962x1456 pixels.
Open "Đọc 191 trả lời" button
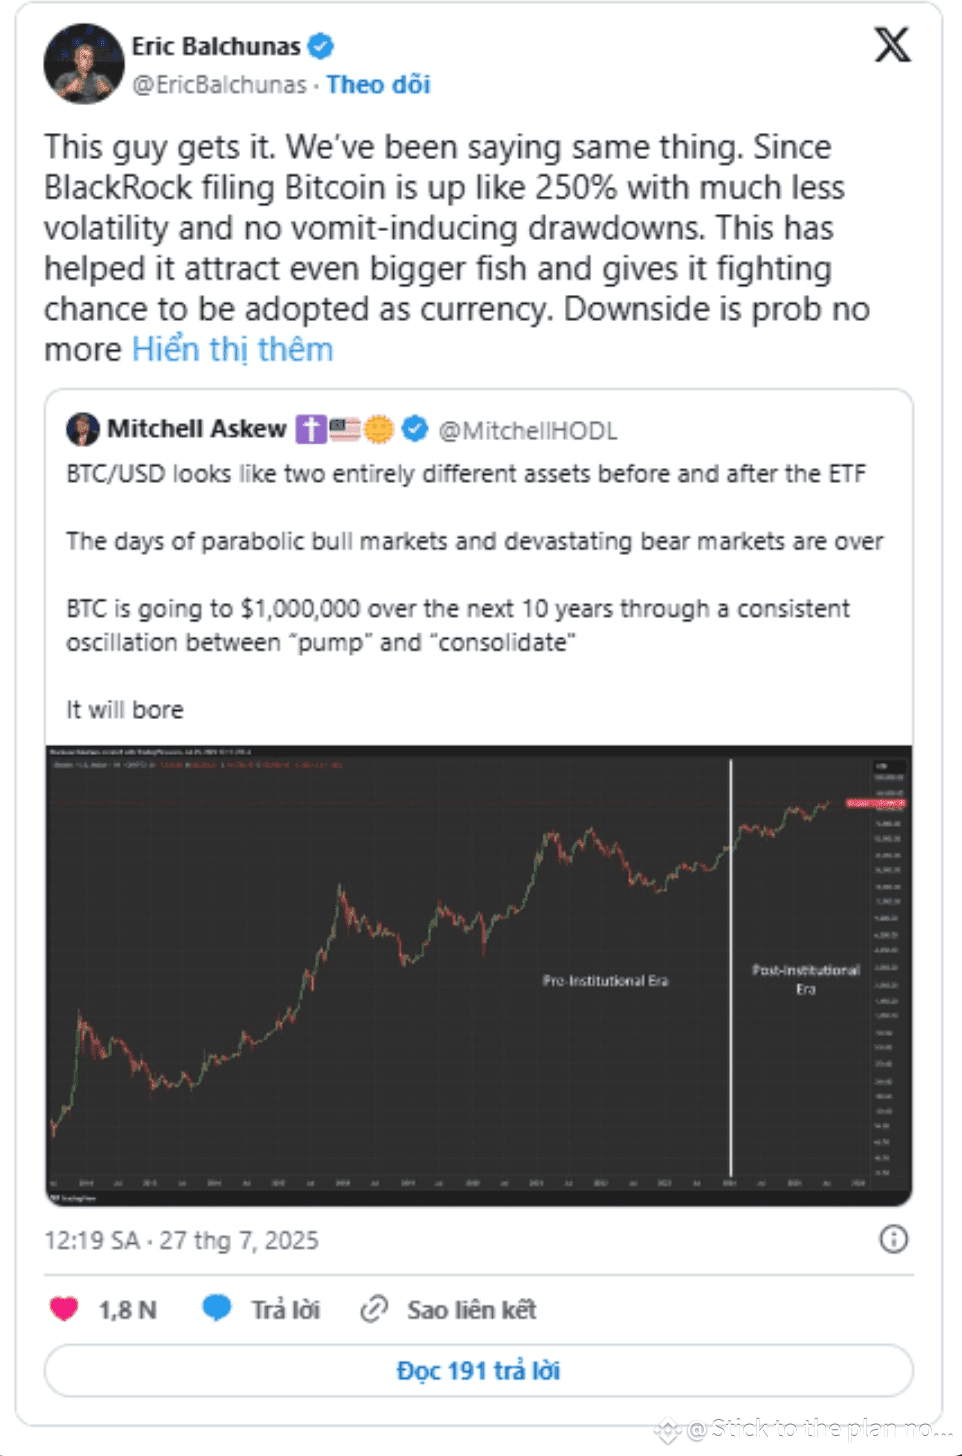(x=478, y=1370)
